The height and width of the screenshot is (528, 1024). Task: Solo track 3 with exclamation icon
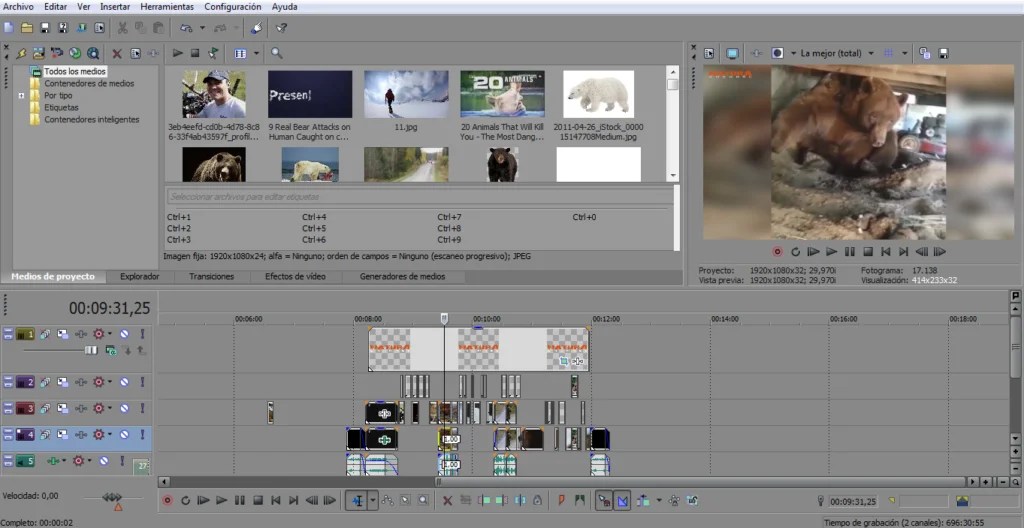(141, 408)
